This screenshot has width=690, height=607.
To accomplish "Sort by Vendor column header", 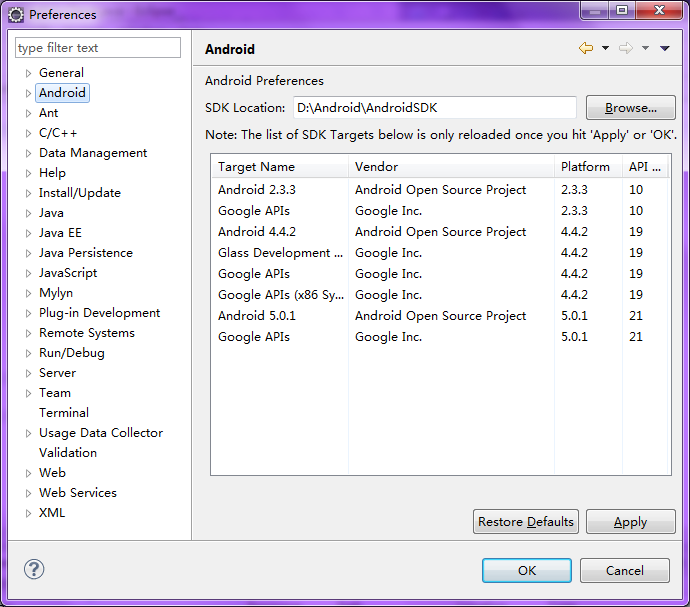I will point(451,167).
